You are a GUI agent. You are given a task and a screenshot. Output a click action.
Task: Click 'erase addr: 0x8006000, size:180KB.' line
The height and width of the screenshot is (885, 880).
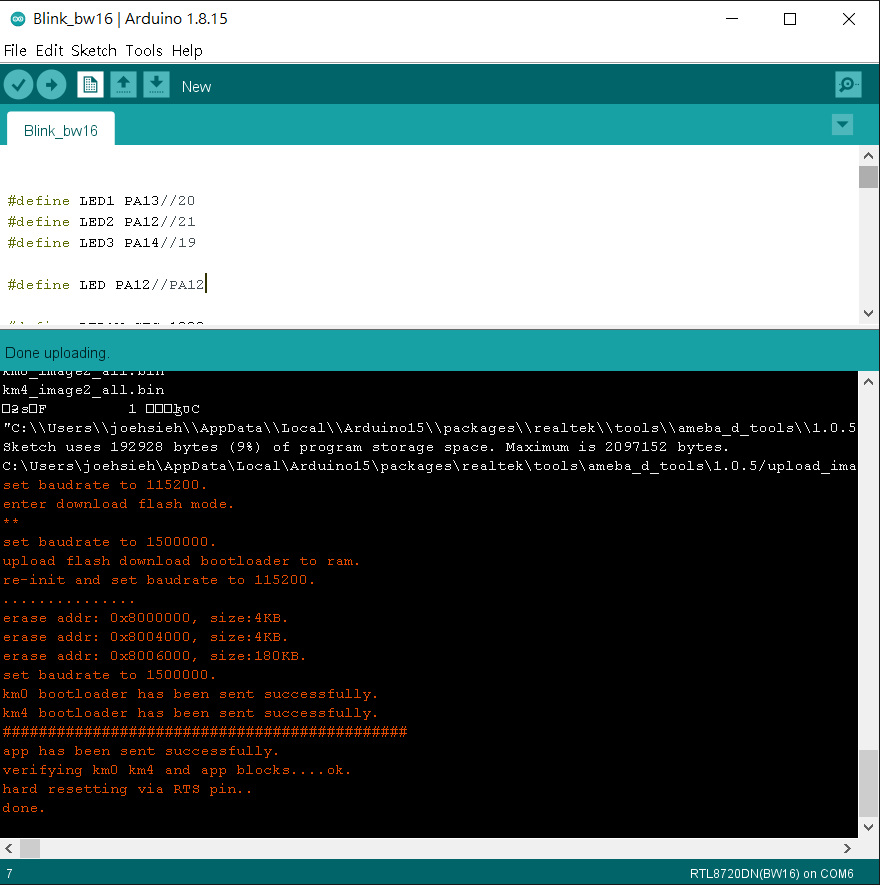coord(154,656)
